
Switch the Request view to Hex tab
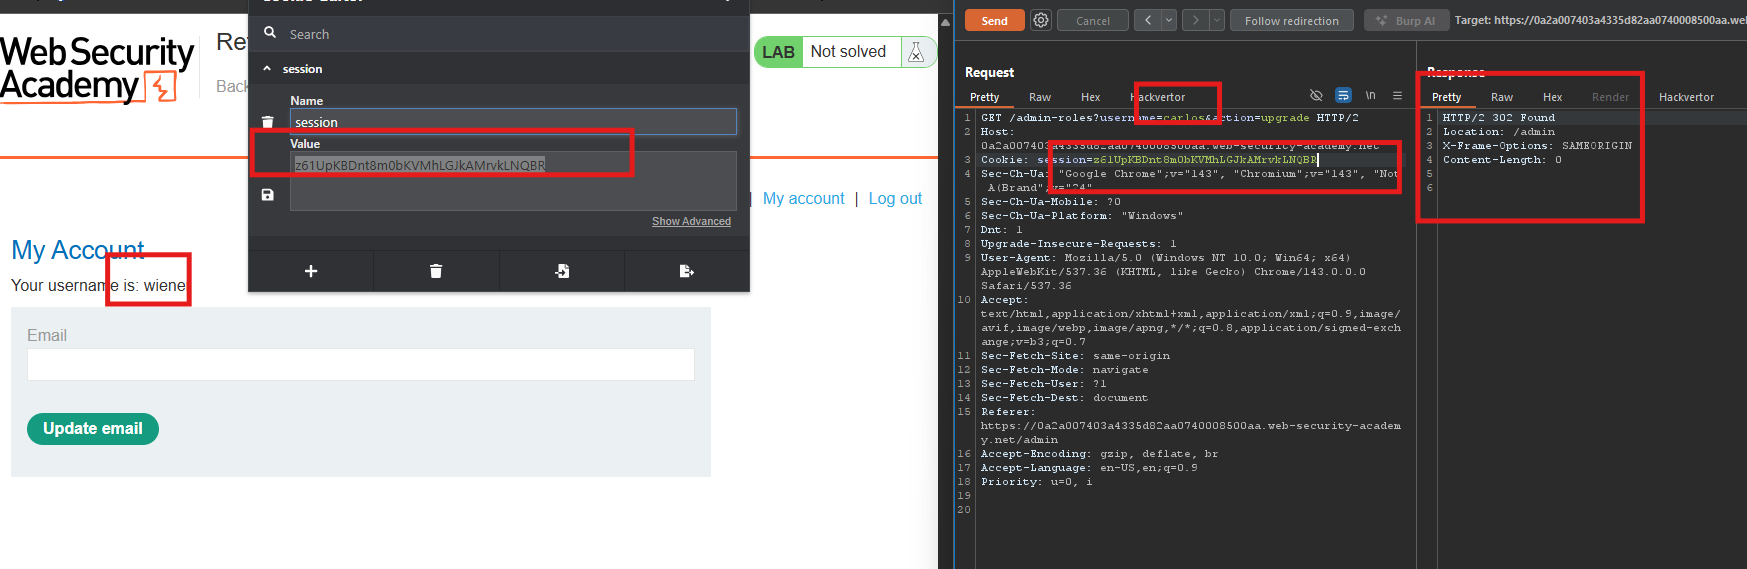click(x=1091, y=97)
